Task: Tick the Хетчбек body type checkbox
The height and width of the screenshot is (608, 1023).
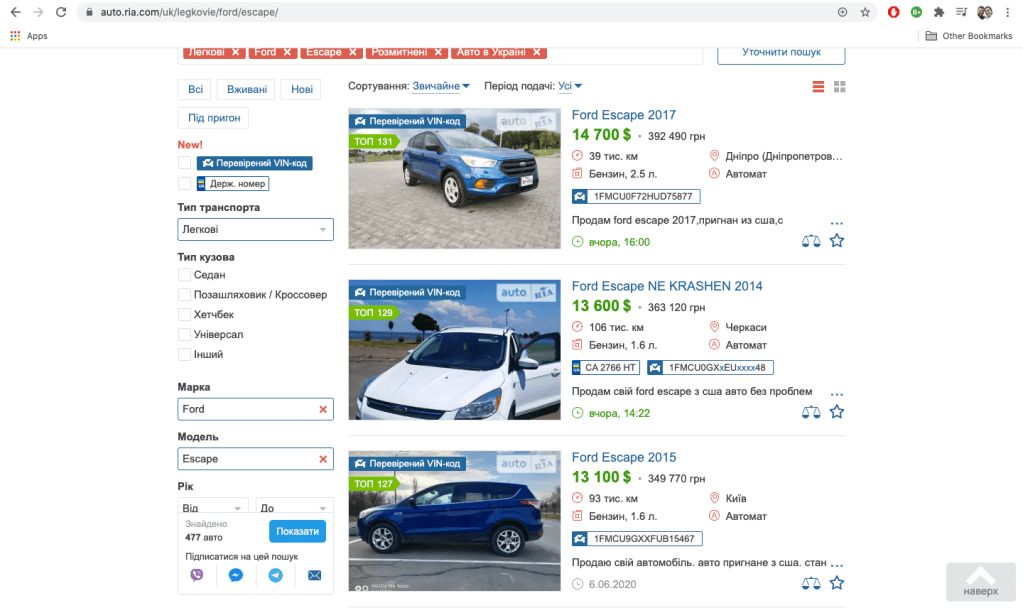Action: tap(184, 315)
